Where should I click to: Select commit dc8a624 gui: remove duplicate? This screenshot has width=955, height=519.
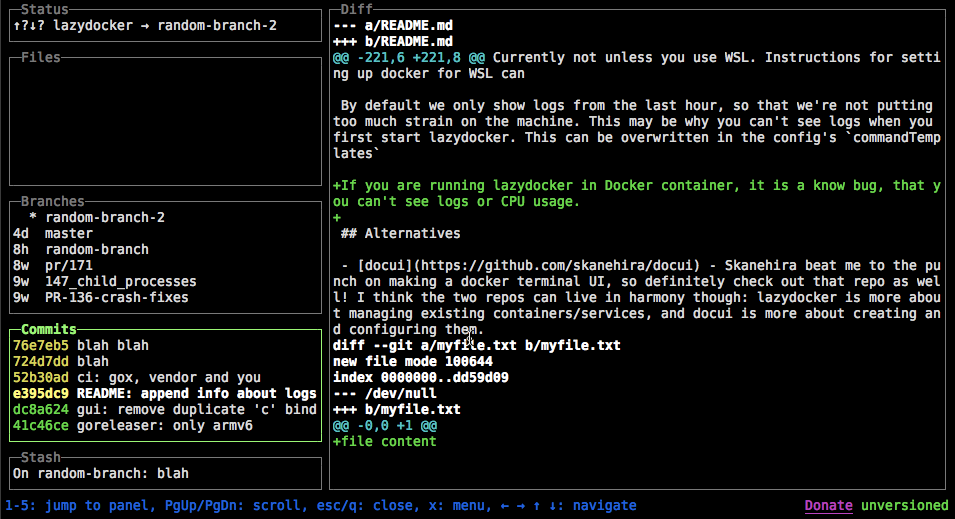coord(165,409)
